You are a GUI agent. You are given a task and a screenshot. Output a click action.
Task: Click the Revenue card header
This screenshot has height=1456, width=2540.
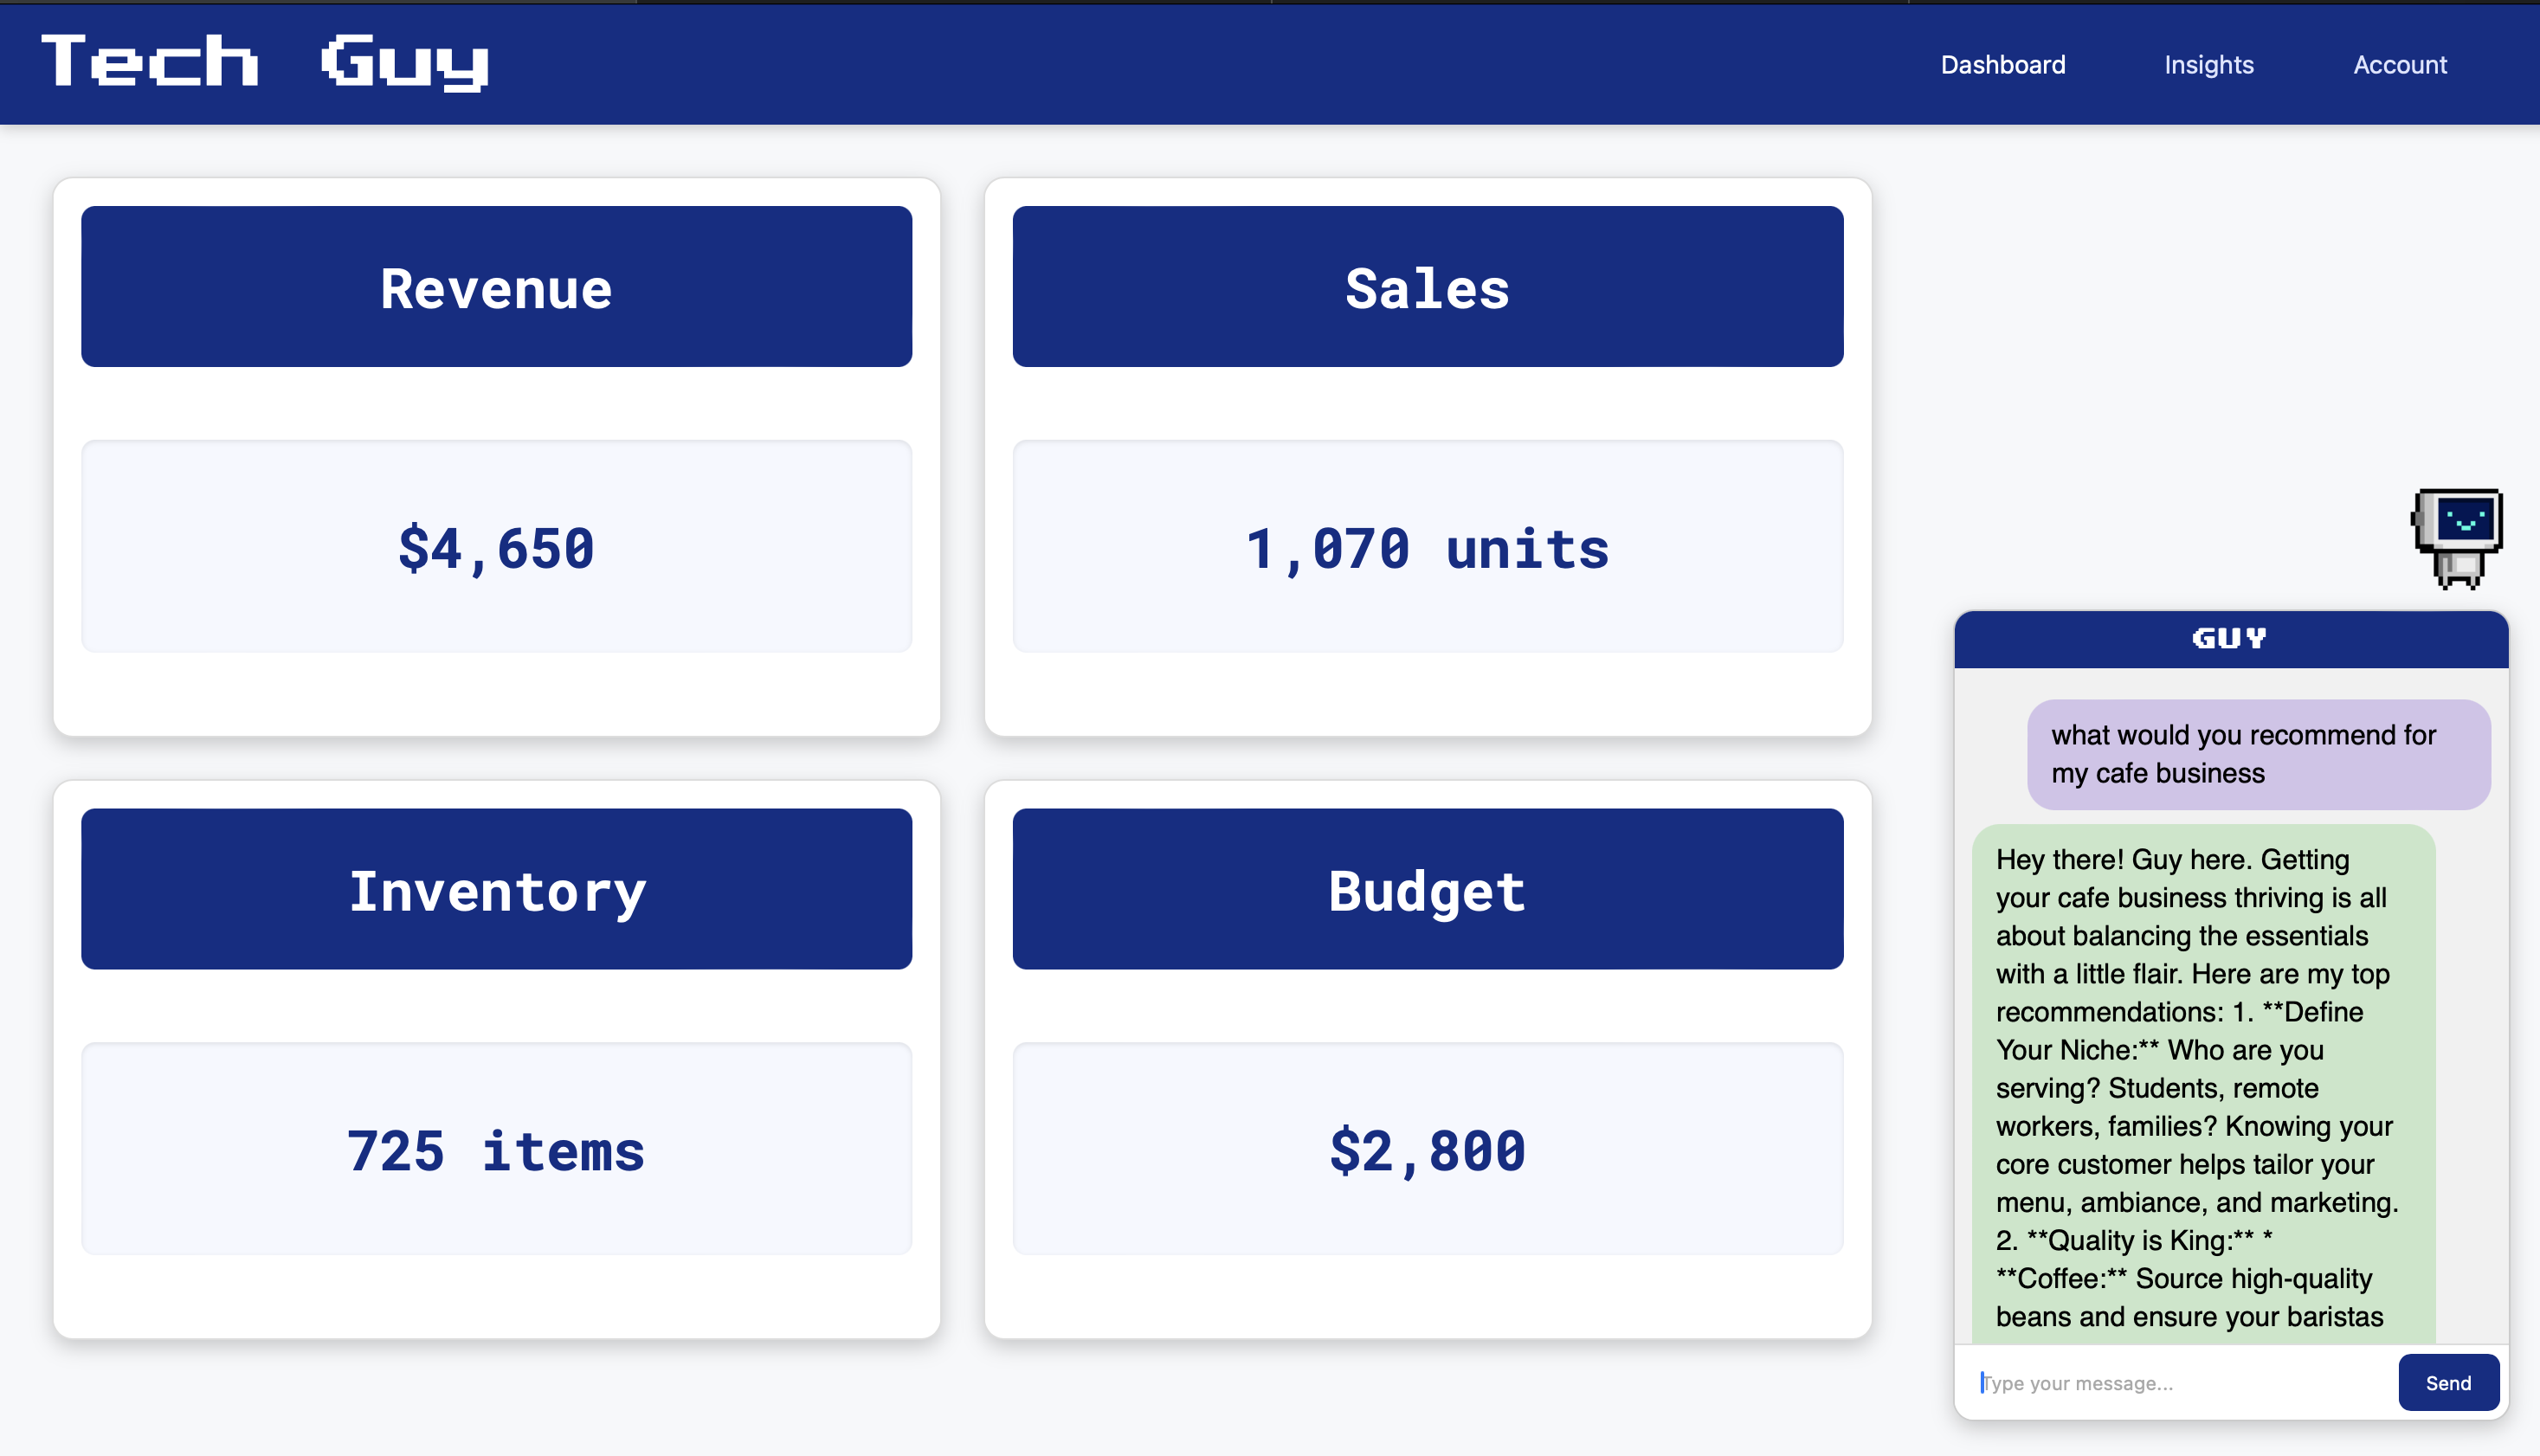coord(496,287)
